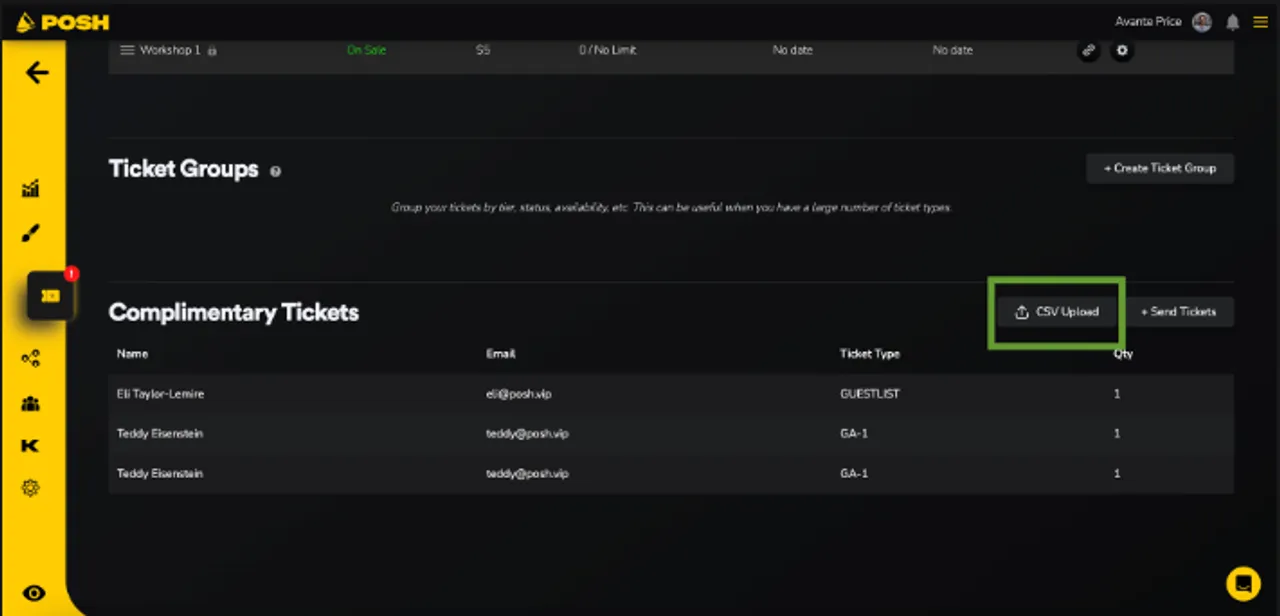Open the copy link icon for Workshop 1
The width and height of the screenshot is (1280, 616).
click(x=1088, y=50)
